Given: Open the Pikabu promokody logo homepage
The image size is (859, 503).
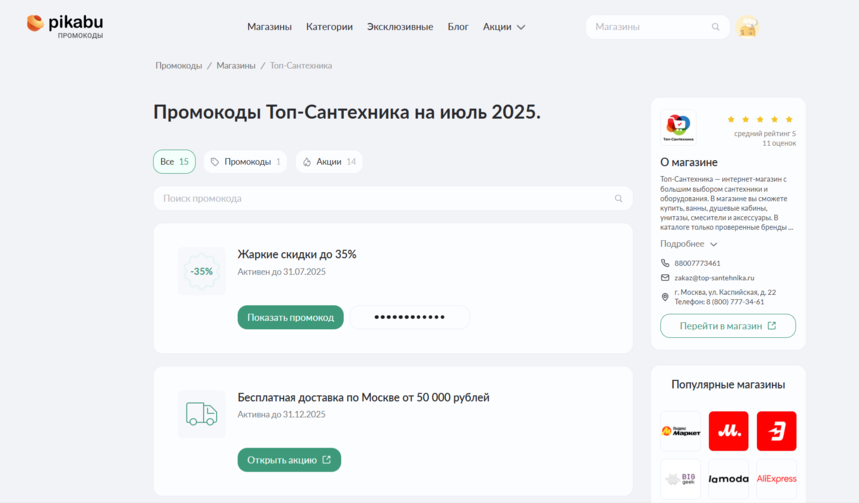Looking at the screenshot, I should click(x=65, y=25).
